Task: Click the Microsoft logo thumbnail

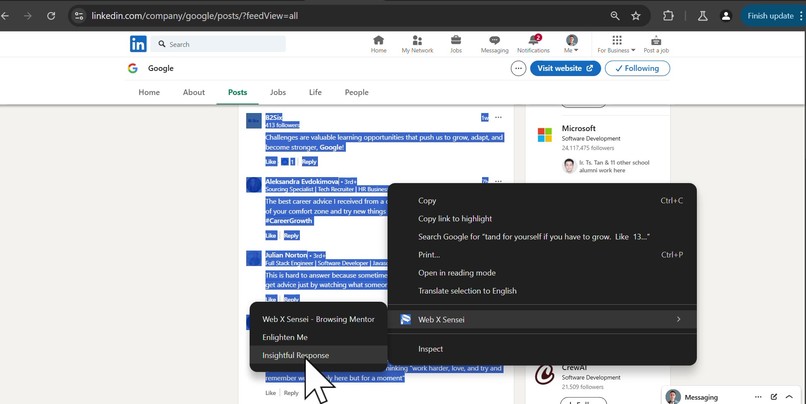Action: (x=544, y=135)
